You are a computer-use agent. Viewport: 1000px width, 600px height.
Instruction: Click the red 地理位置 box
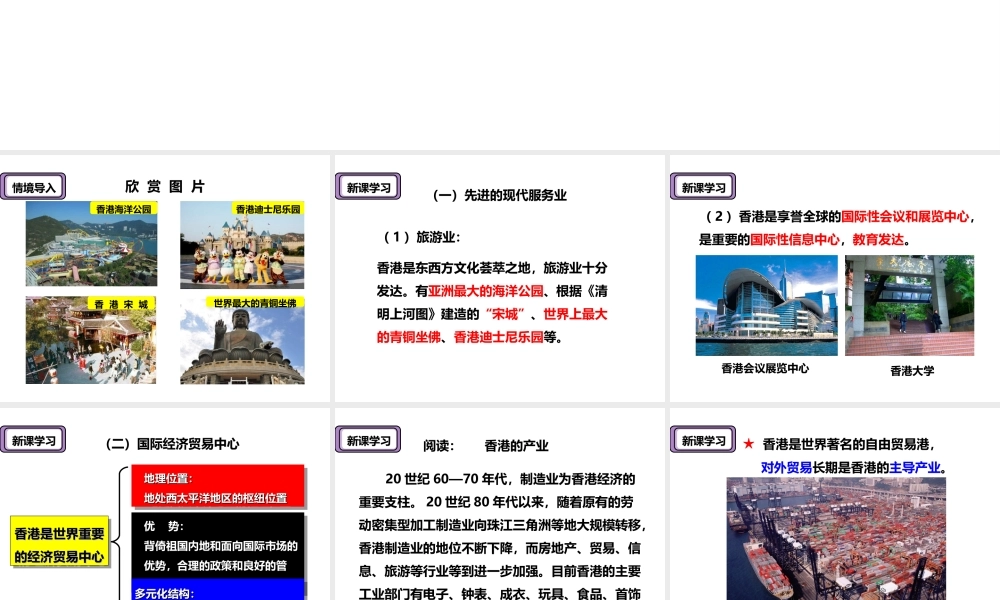click(218, 487)
